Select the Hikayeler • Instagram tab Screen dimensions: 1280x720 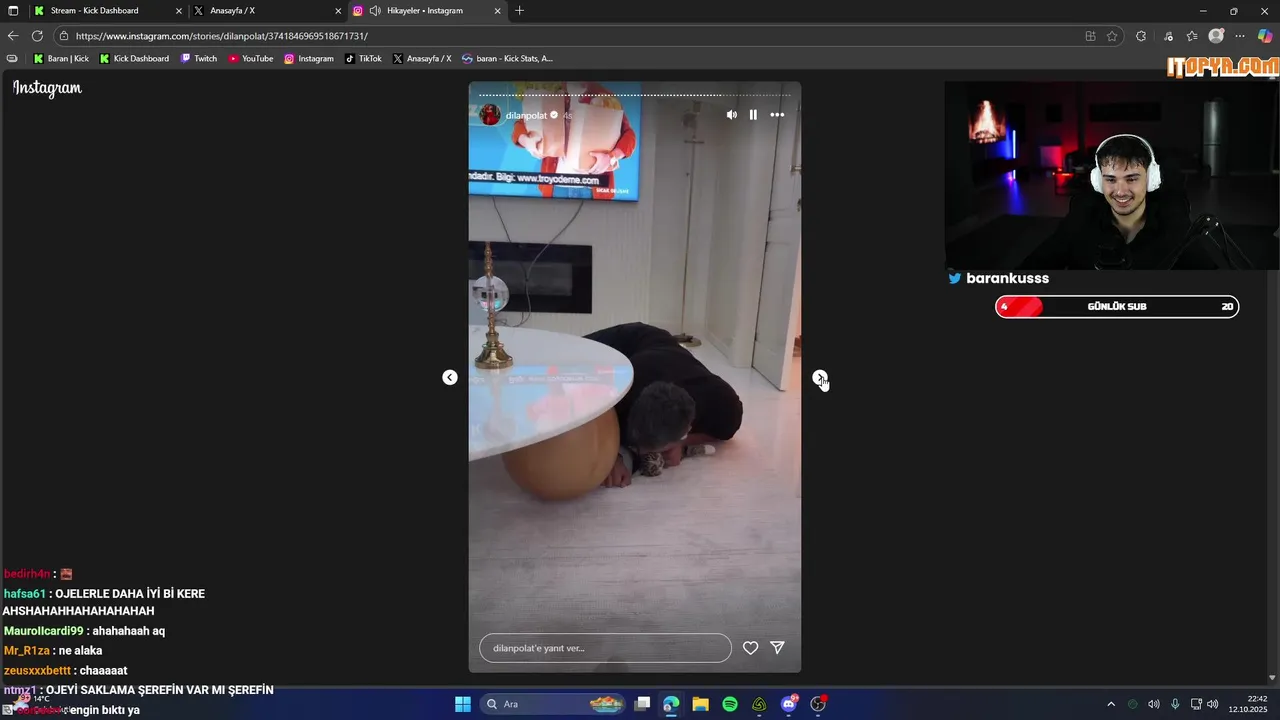(425, 10)
